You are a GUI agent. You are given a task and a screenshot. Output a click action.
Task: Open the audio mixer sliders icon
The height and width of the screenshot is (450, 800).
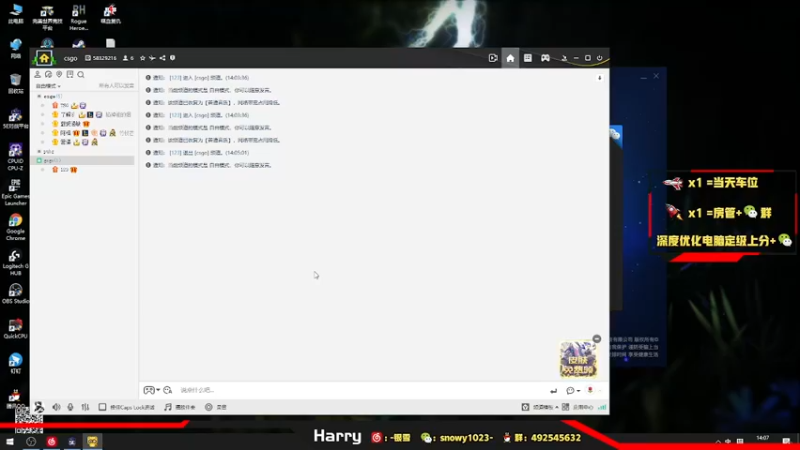(85, 407)
